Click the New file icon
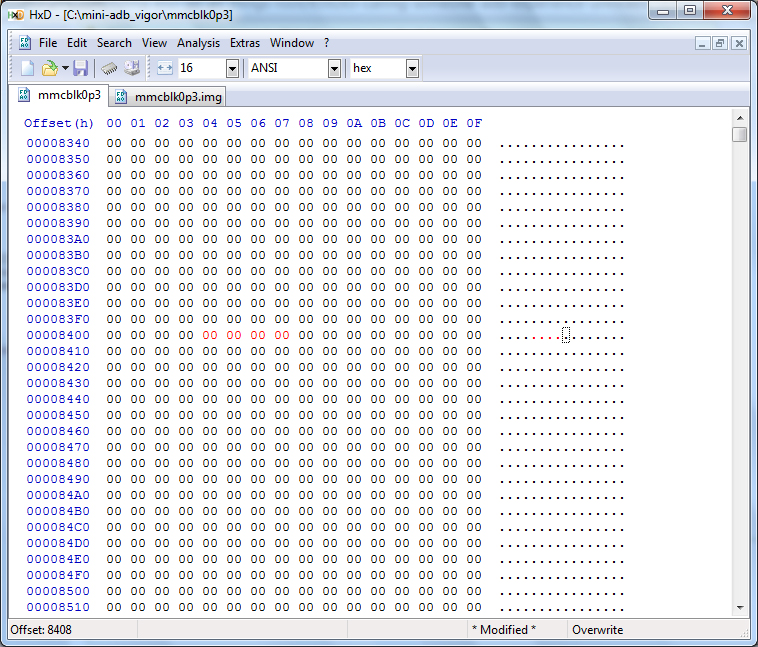758x647 pixels. click(x=28, y=68)
